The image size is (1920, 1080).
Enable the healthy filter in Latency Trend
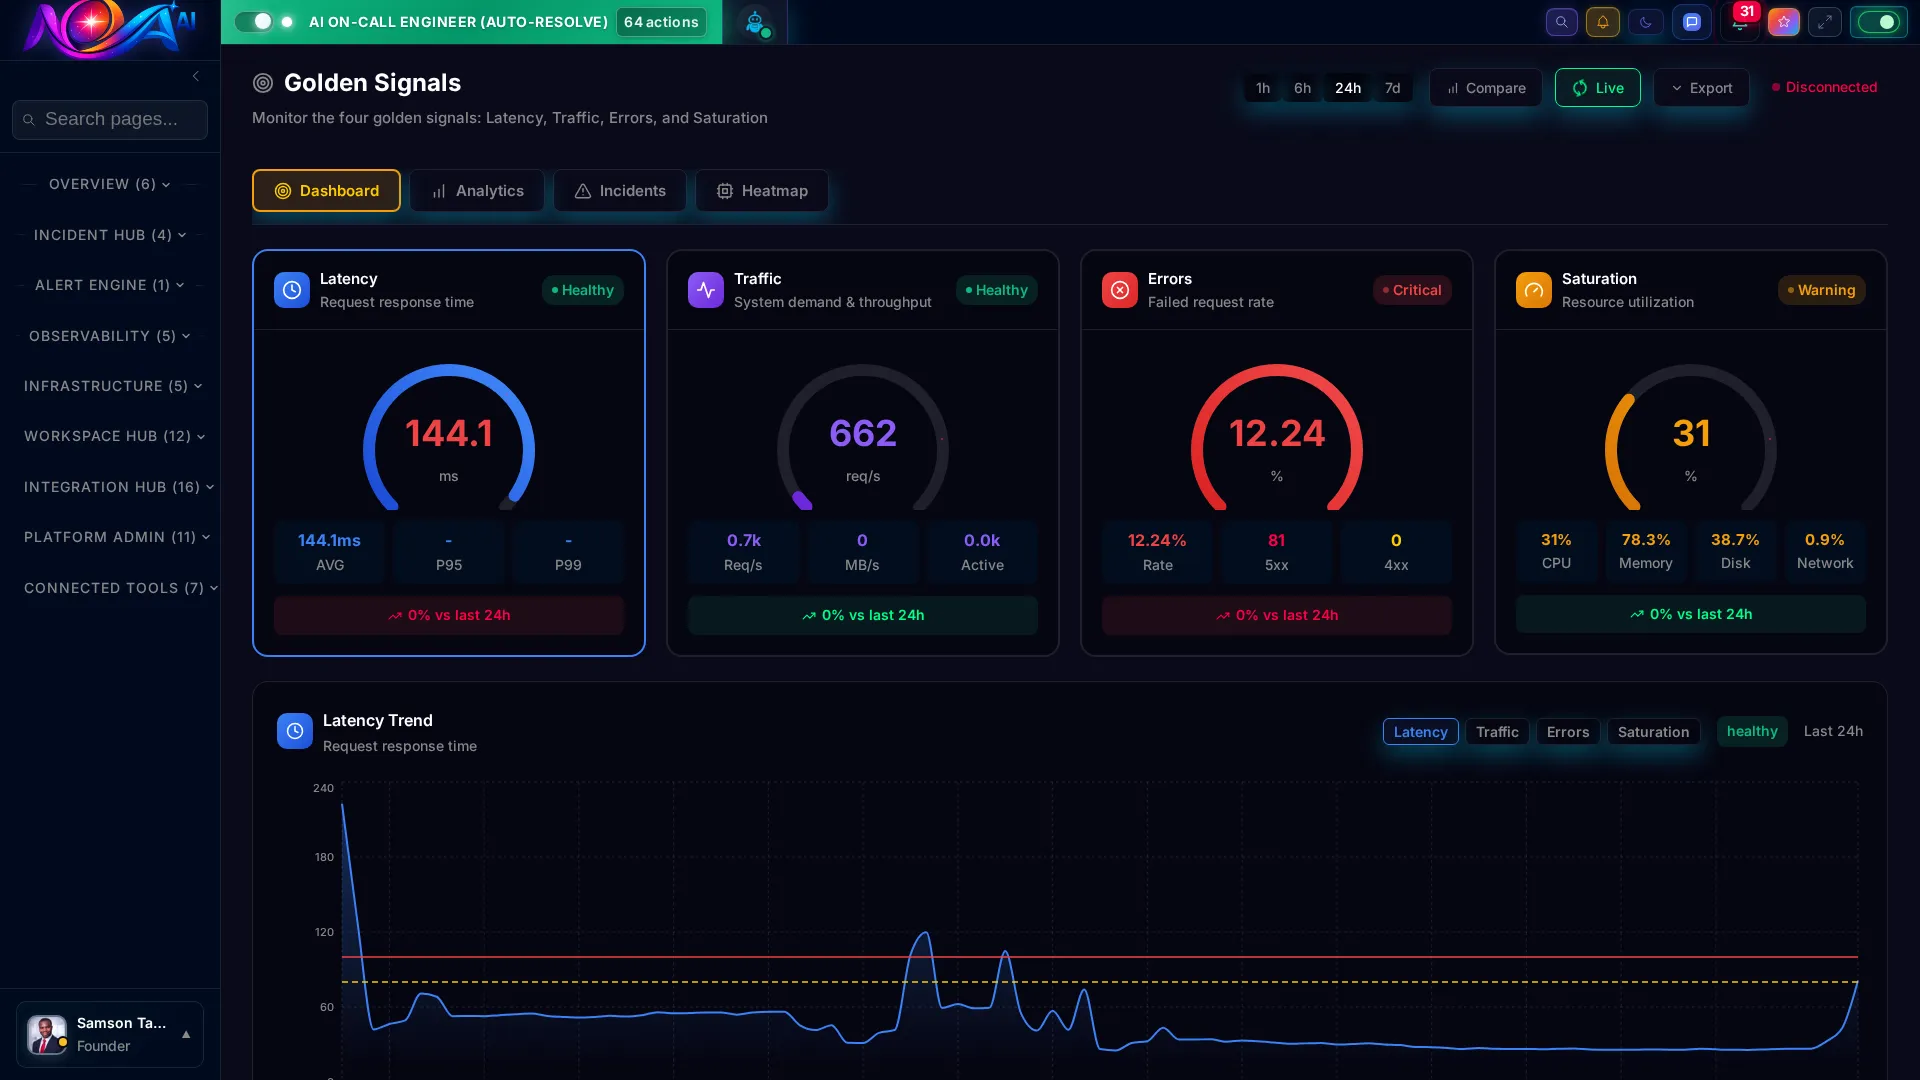point(1752,731)
